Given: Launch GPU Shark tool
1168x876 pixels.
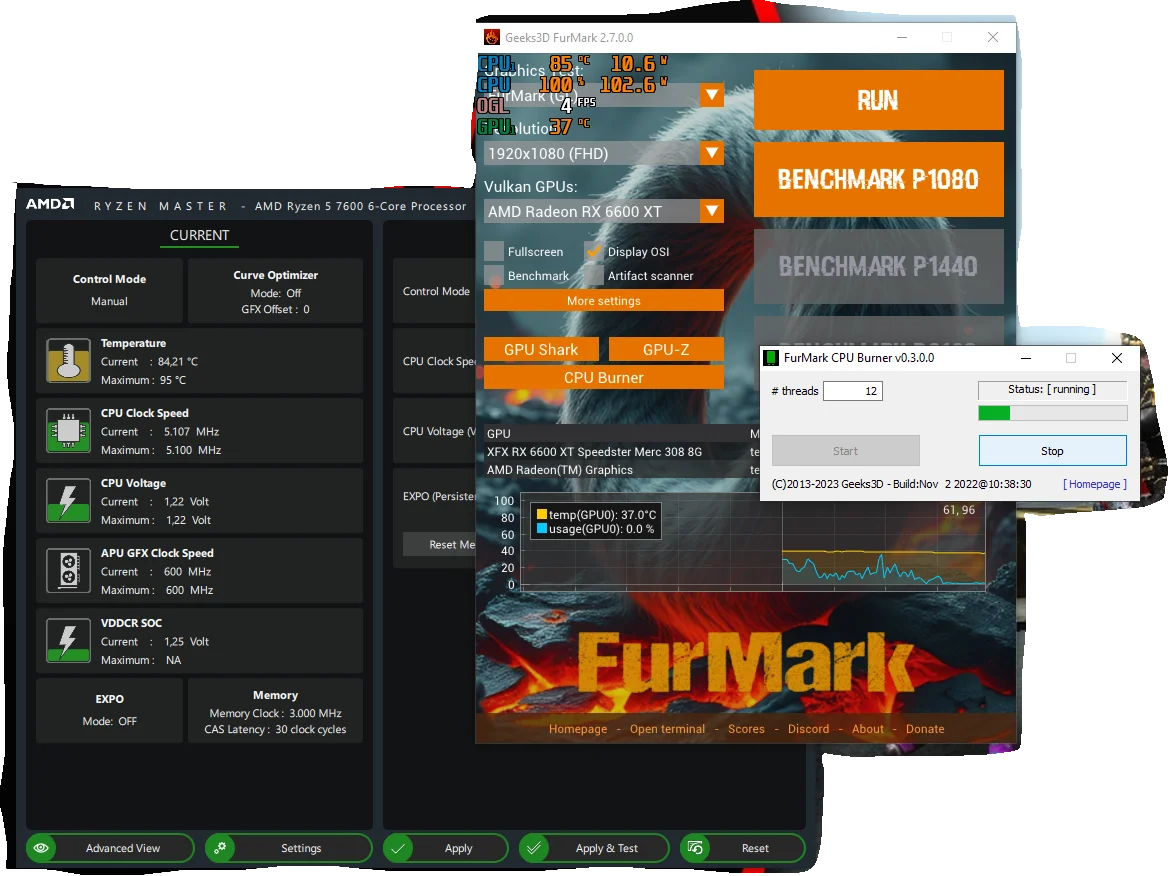Looking at the screenshot, I should pyautogui.click(x=542, y=349).
